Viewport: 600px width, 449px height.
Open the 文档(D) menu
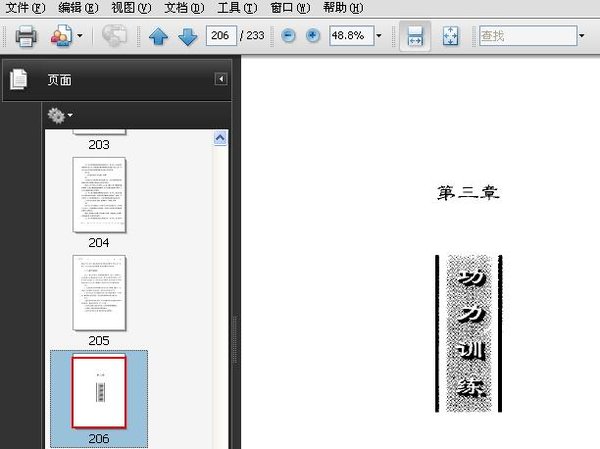point(184,8)
